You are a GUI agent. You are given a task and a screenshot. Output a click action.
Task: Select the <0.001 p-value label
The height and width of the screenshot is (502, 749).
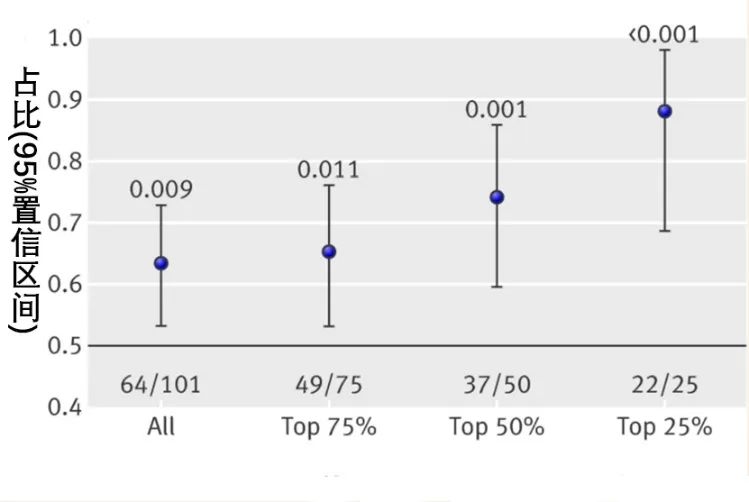point(663,34)
